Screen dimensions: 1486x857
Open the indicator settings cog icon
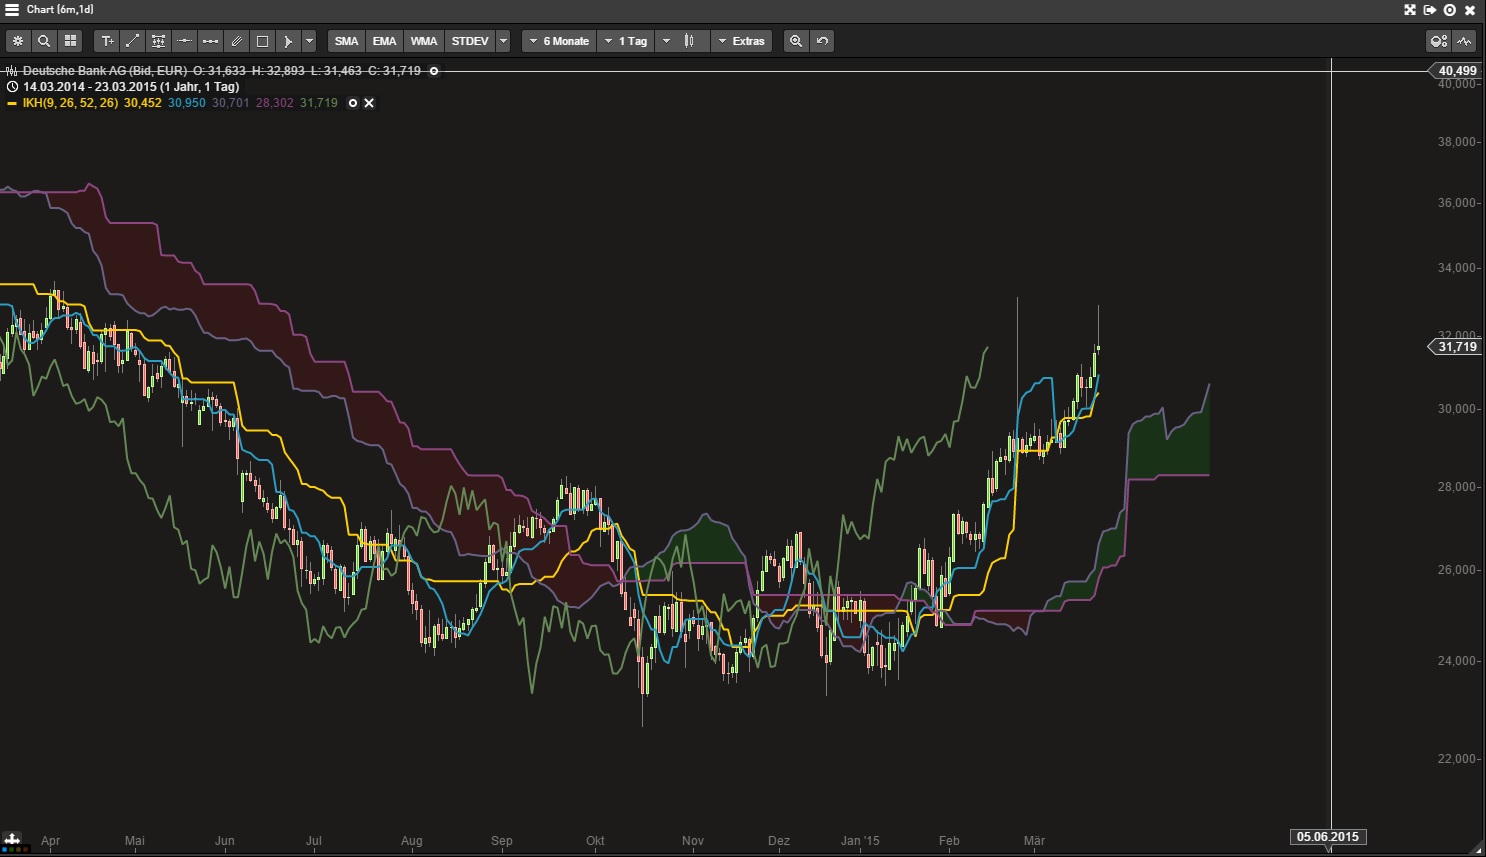(x=1439, y=41)
